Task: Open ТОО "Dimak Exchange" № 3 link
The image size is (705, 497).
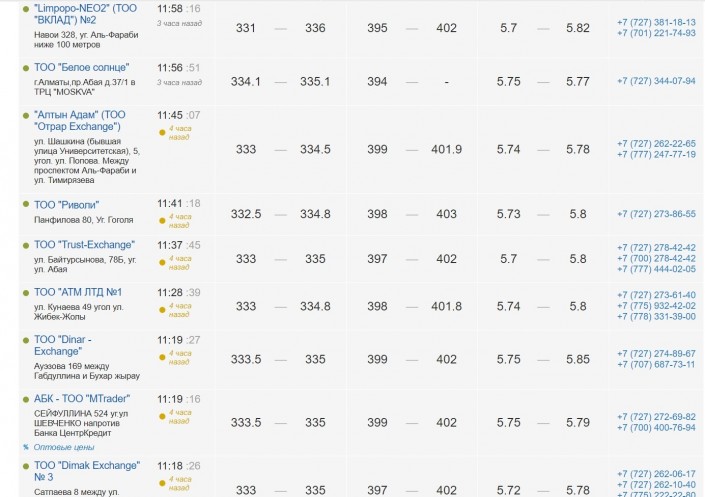Action: pyautogui.click(x=87, y=471)
